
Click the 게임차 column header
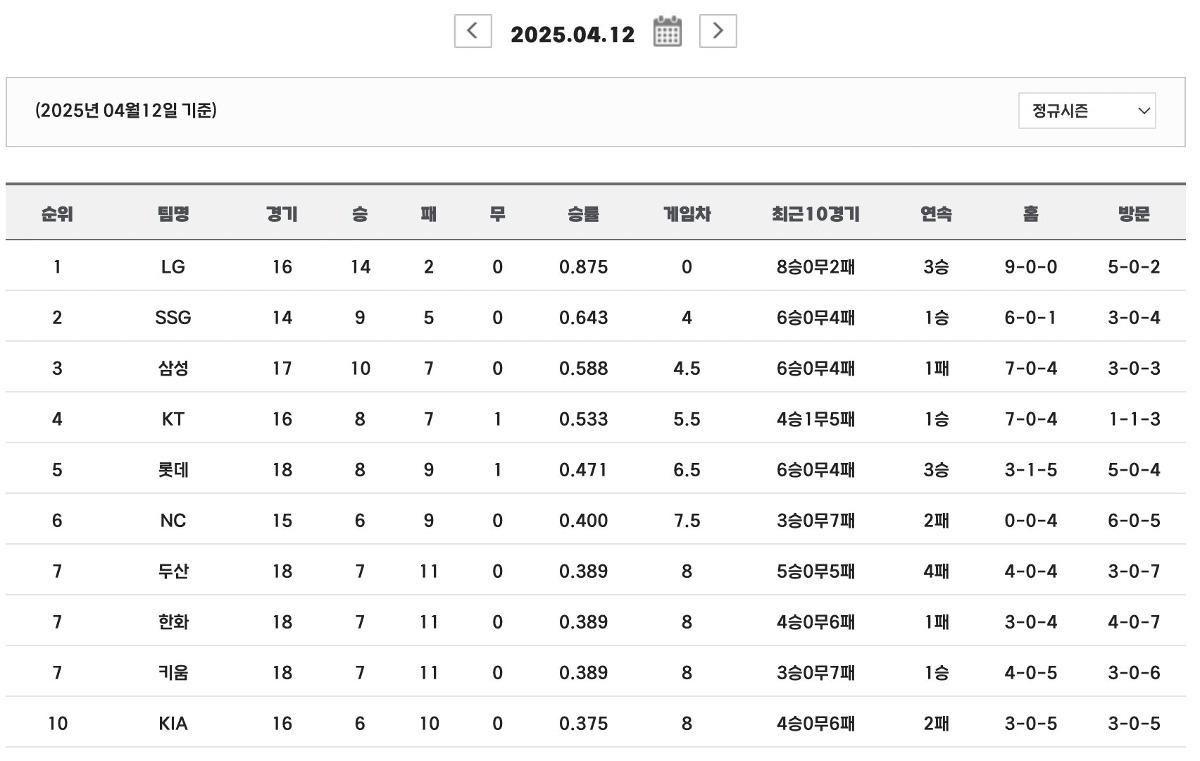click(686, 213)
